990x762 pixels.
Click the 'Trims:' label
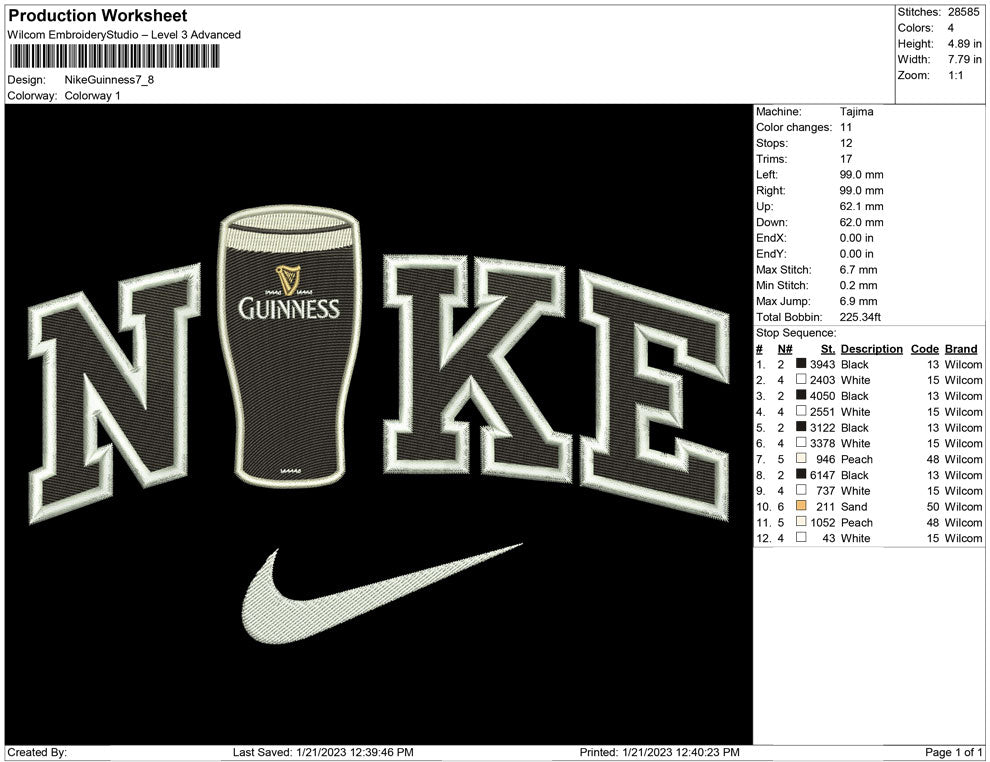point(772,158)
